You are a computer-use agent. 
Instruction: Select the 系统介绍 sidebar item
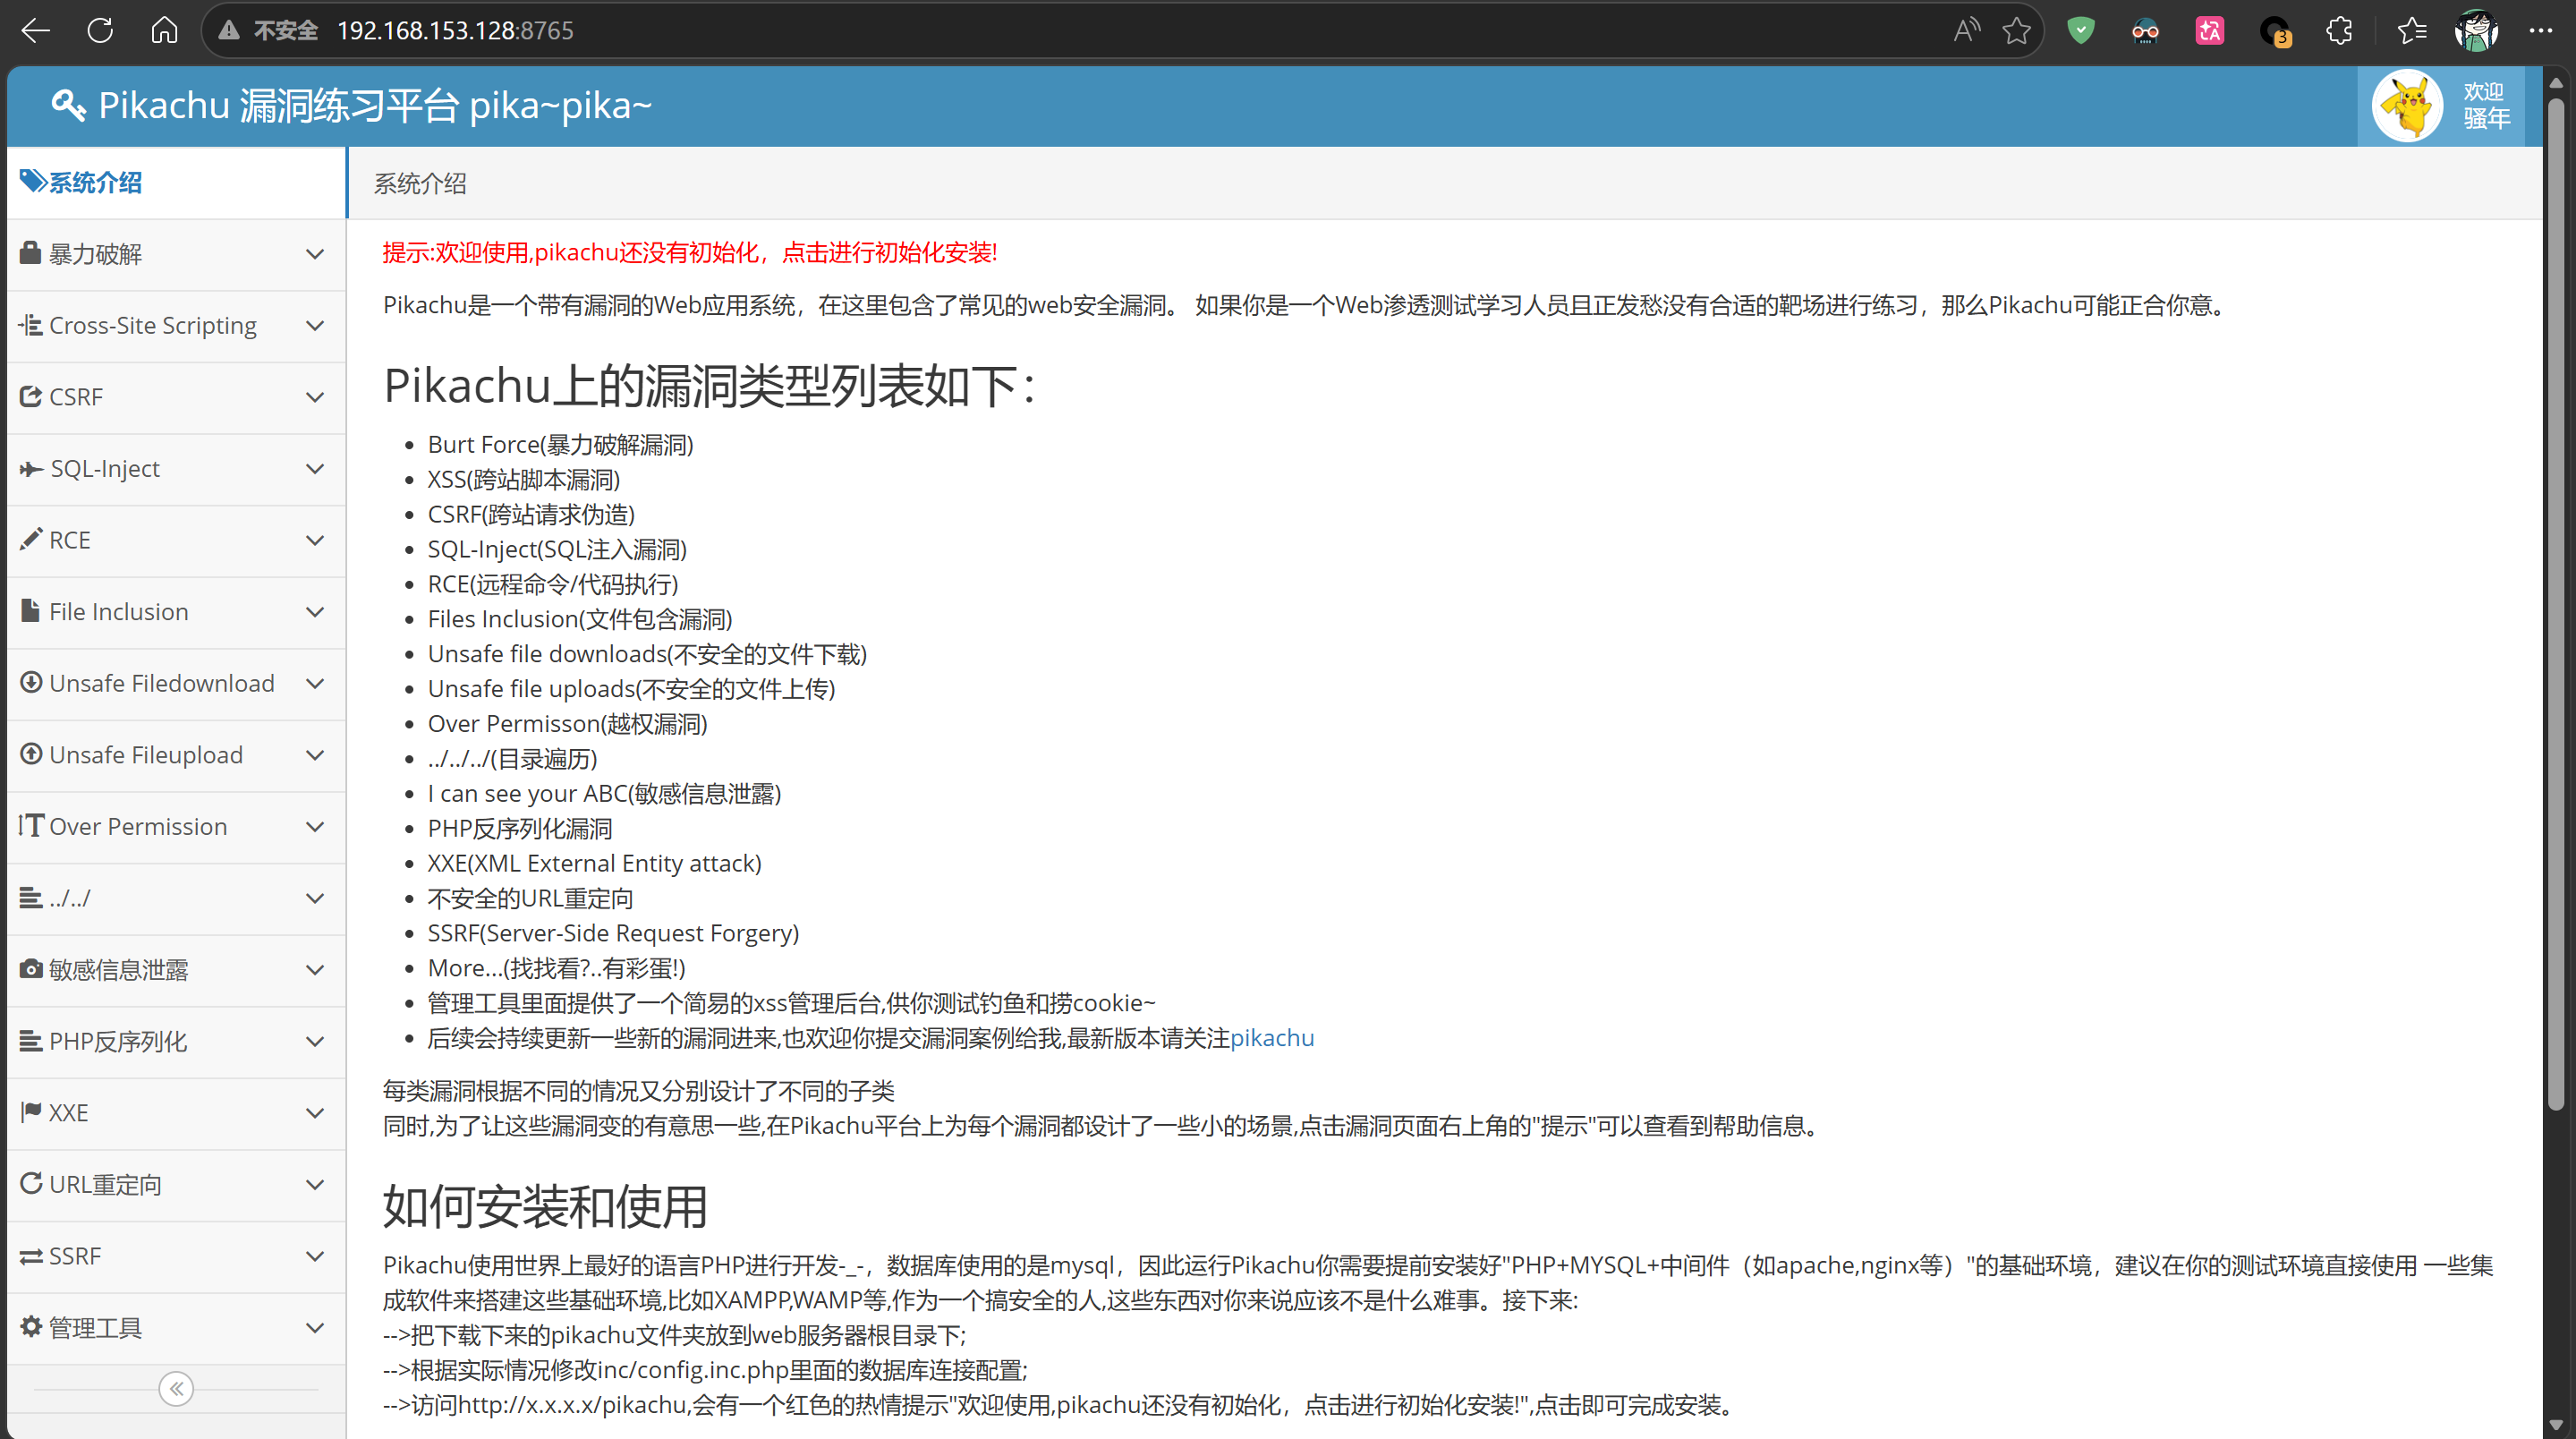96,183
